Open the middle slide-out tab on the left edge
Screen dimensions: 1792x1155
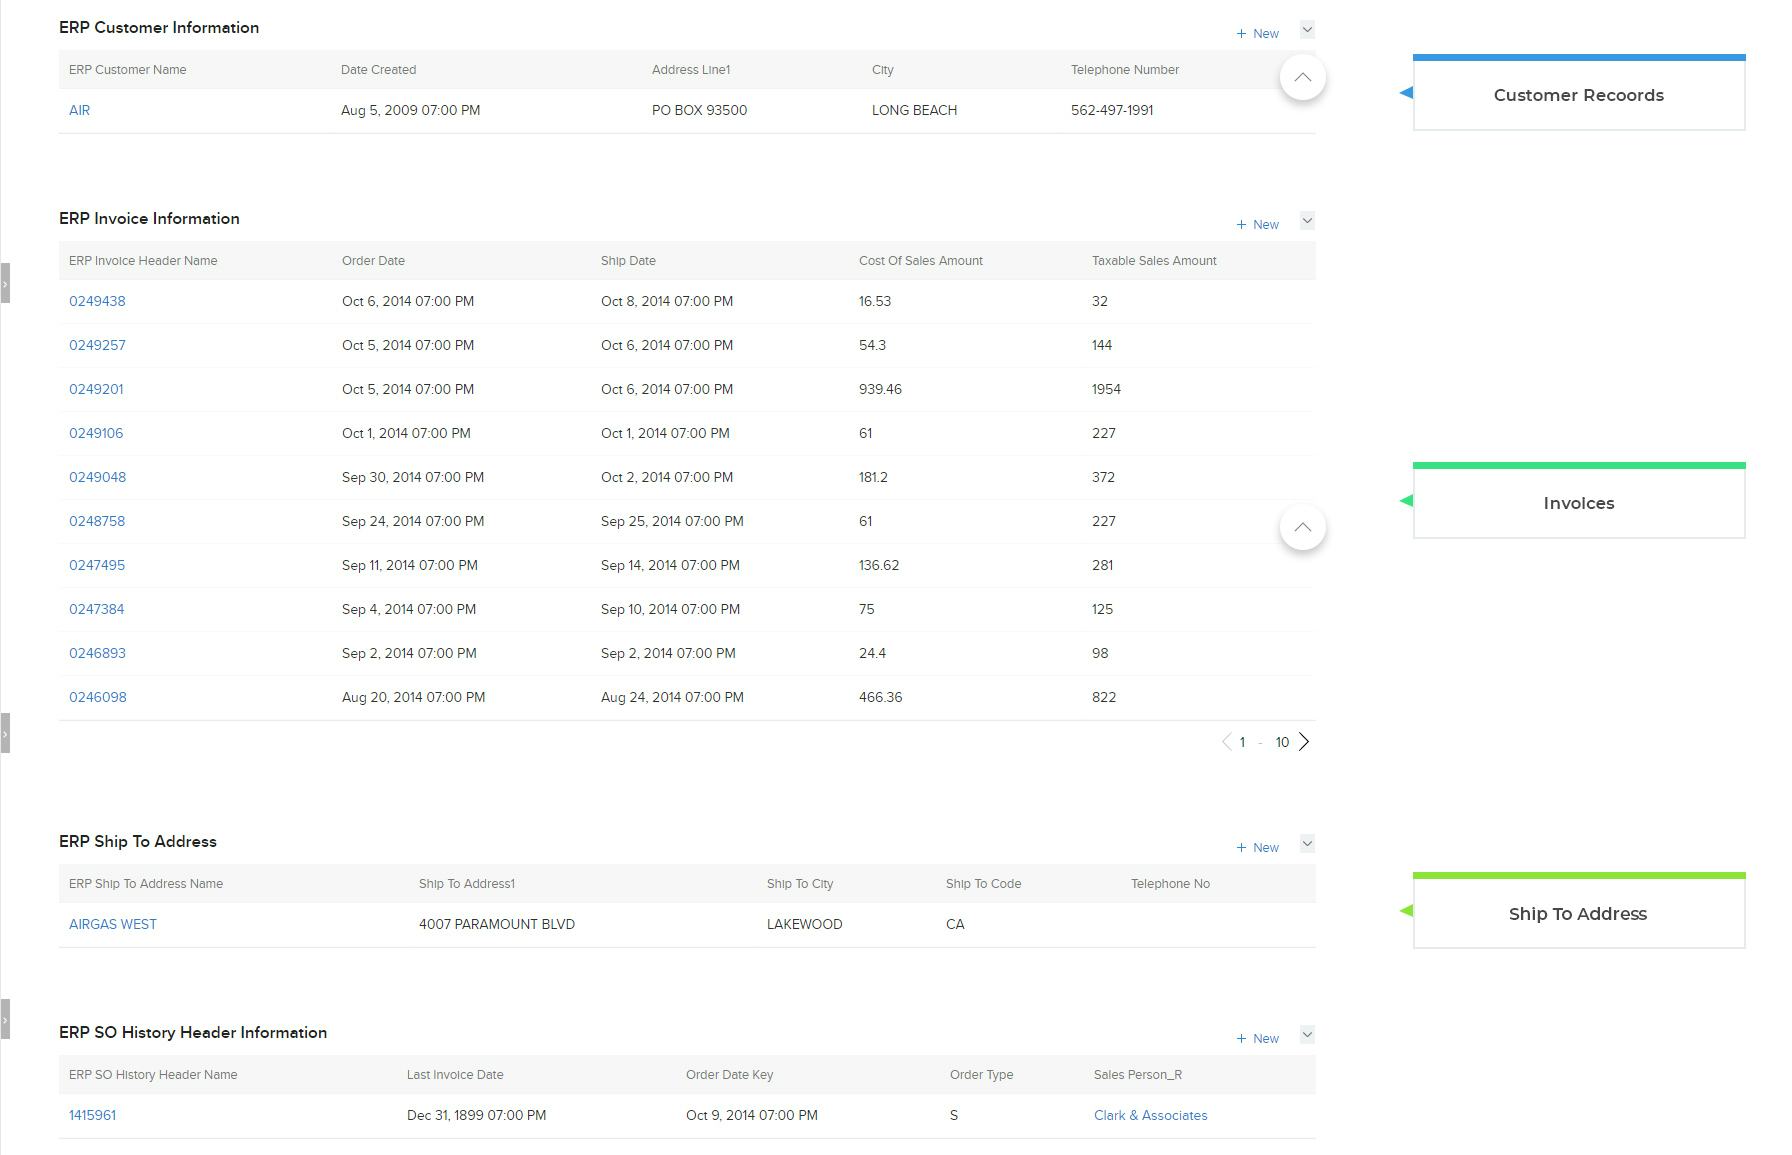pyautogui.click(x=5, y=733)
